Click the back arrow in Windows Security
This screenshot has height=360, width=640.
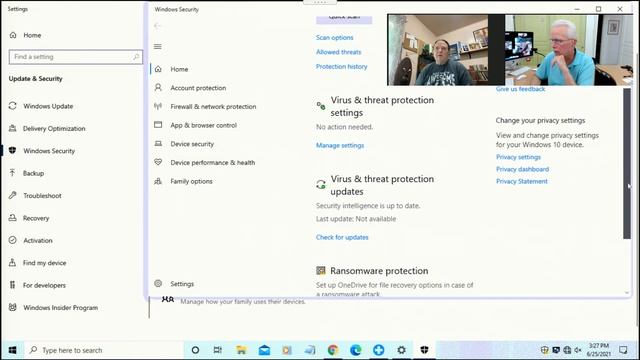(158, 26)
